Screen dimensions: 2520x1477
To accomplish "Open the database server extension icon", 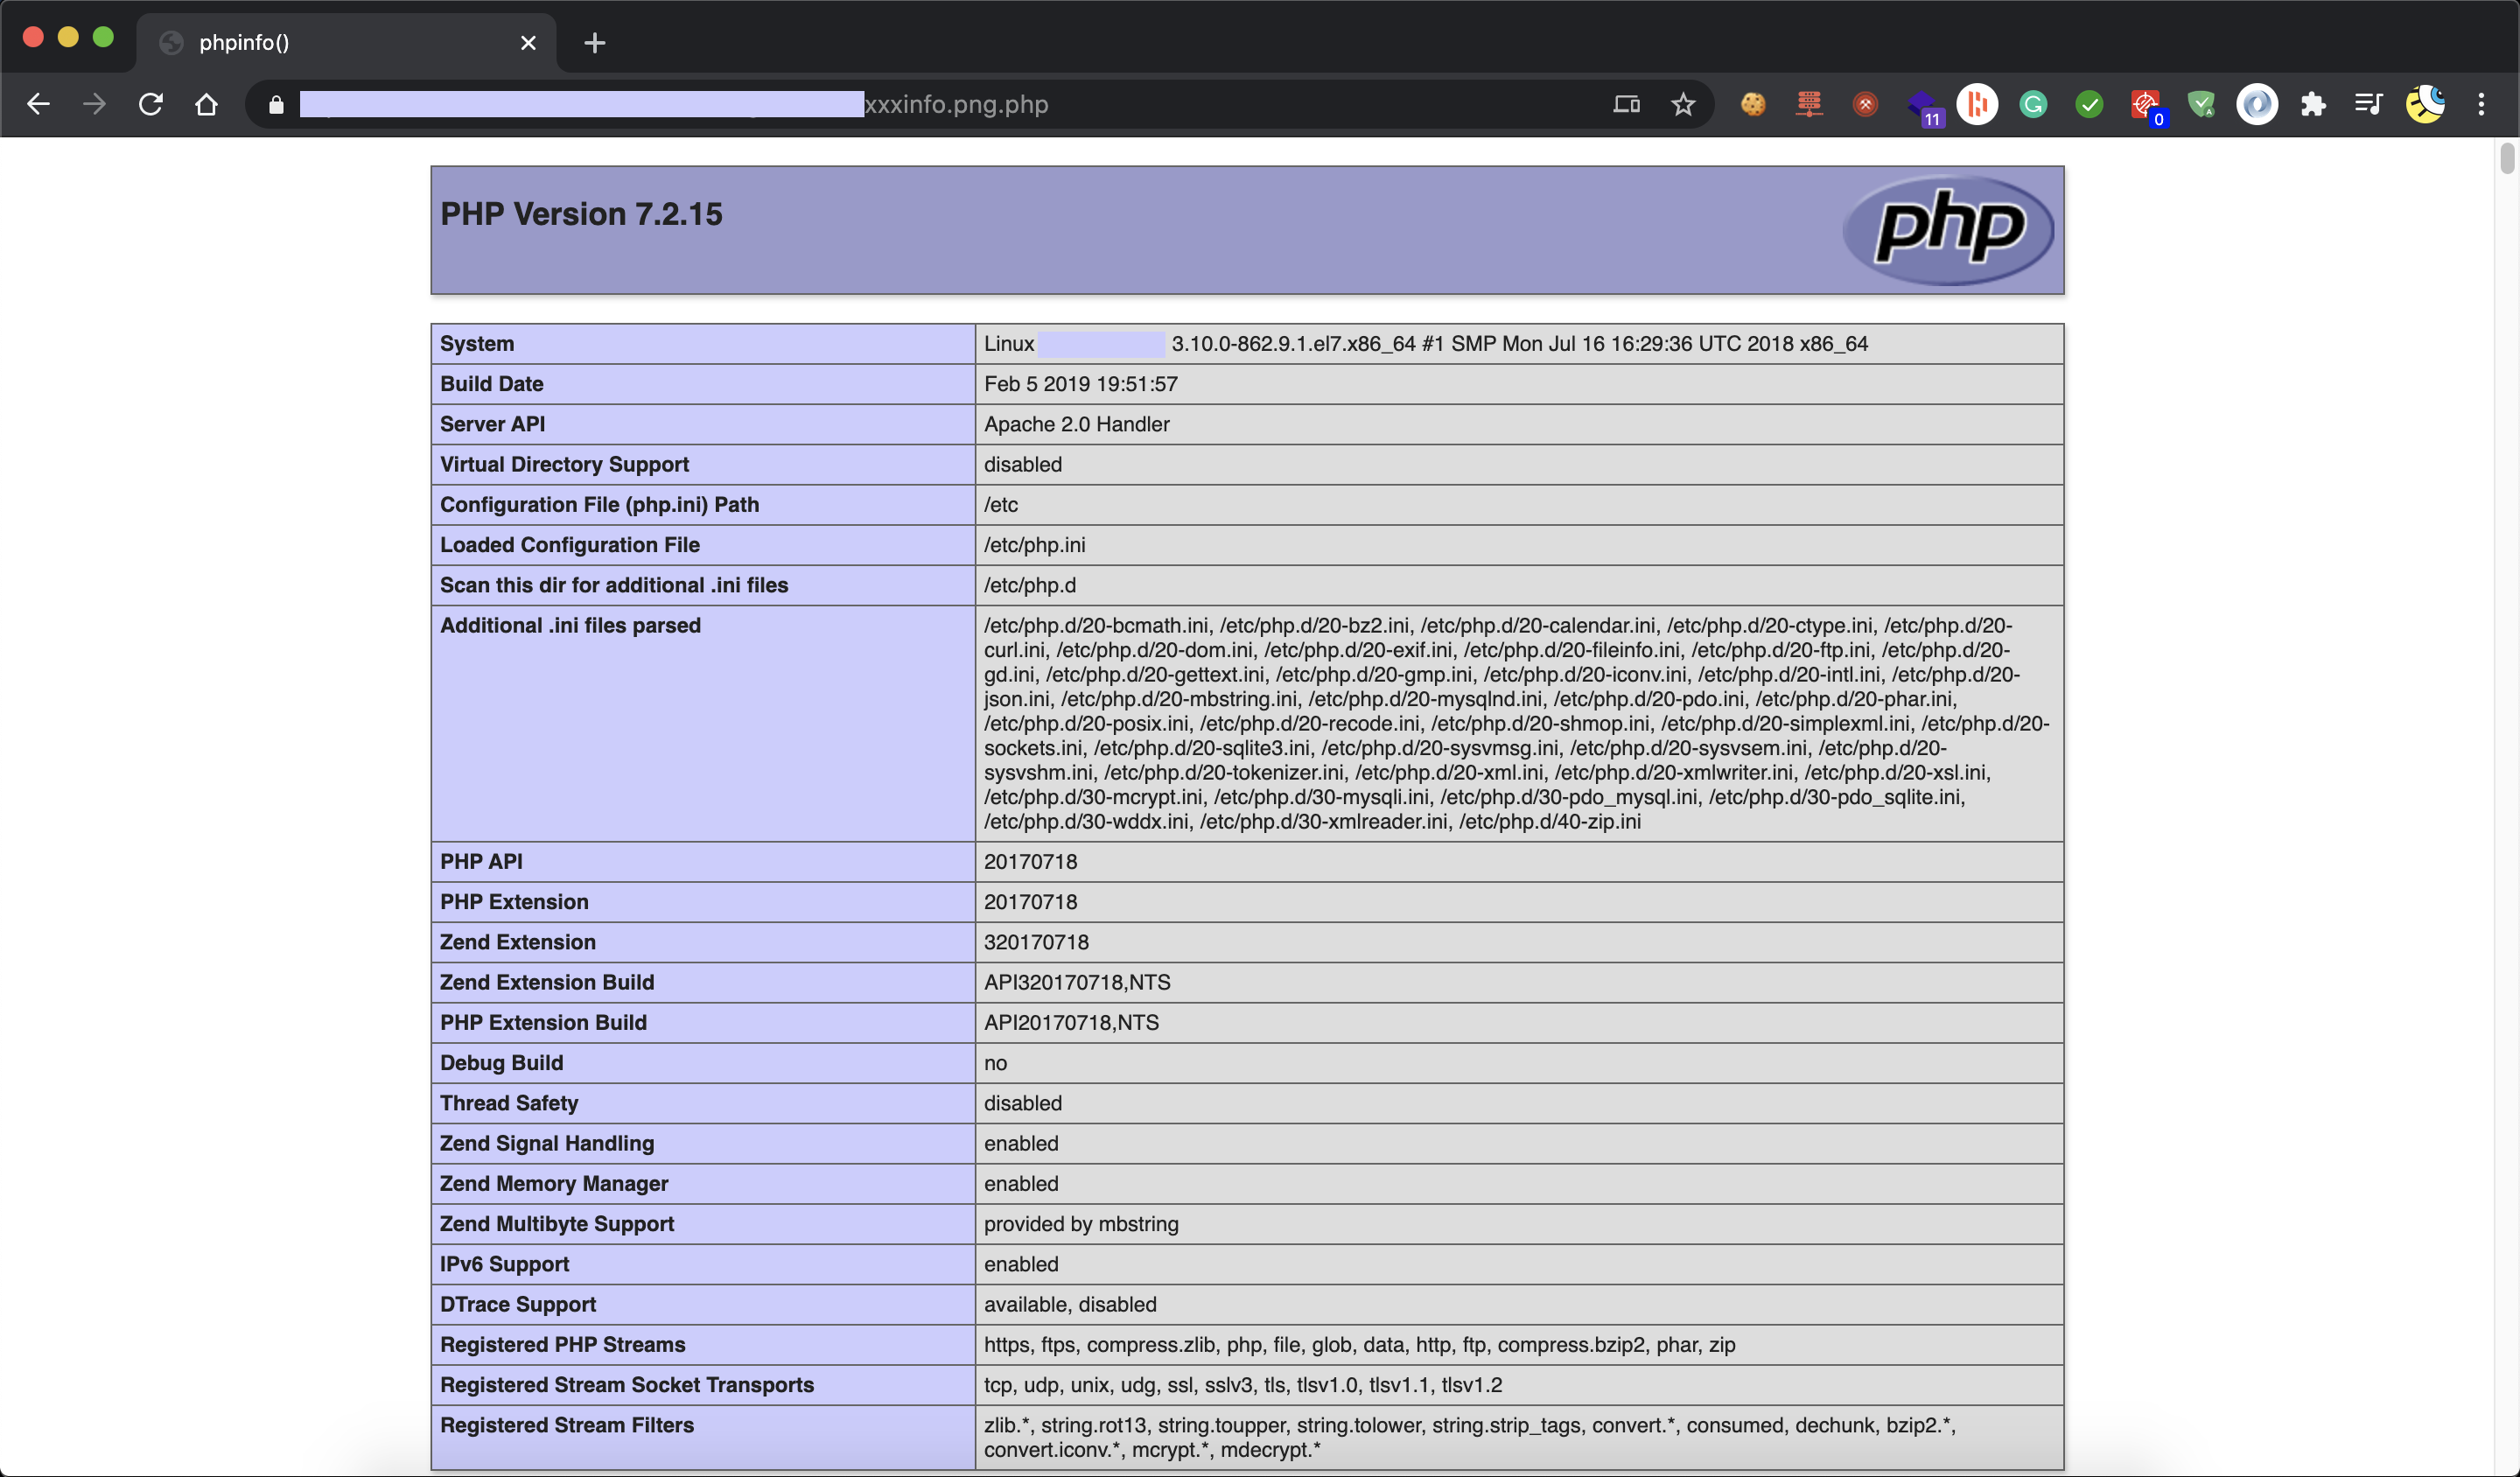I will point(1810,104).
